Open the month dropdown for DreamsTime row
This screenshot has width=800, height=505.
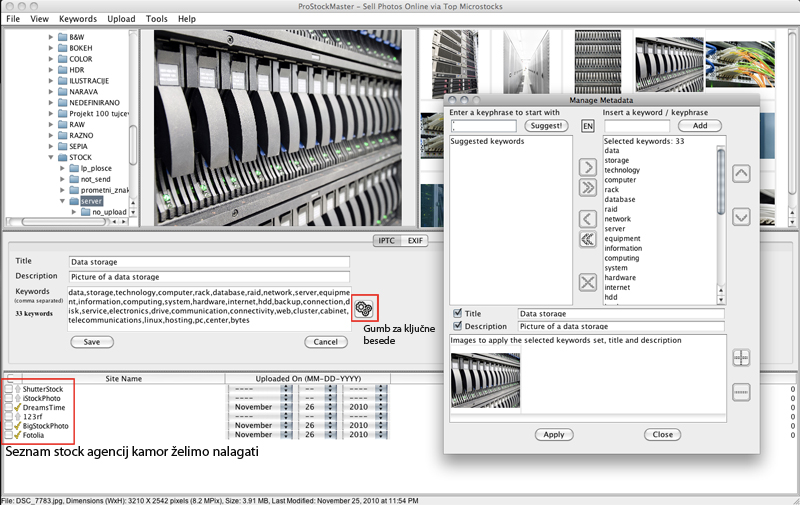pyautogui.click(x=286, y=407)
